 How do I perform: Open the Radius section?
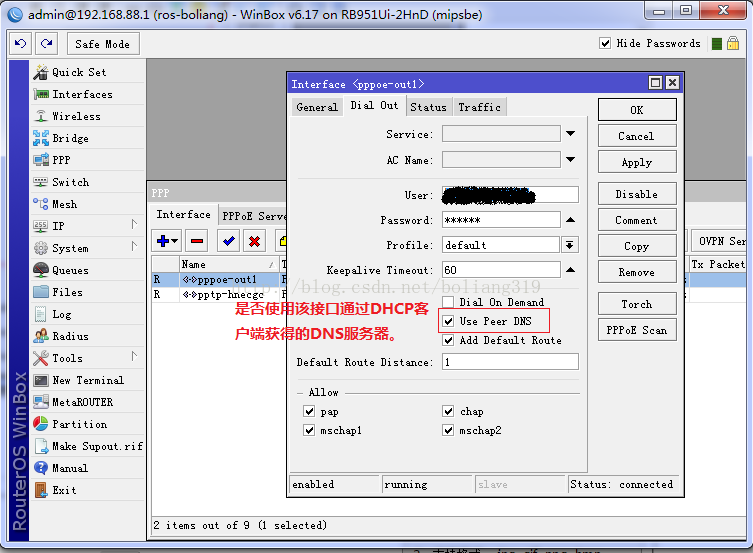(88, 336)
